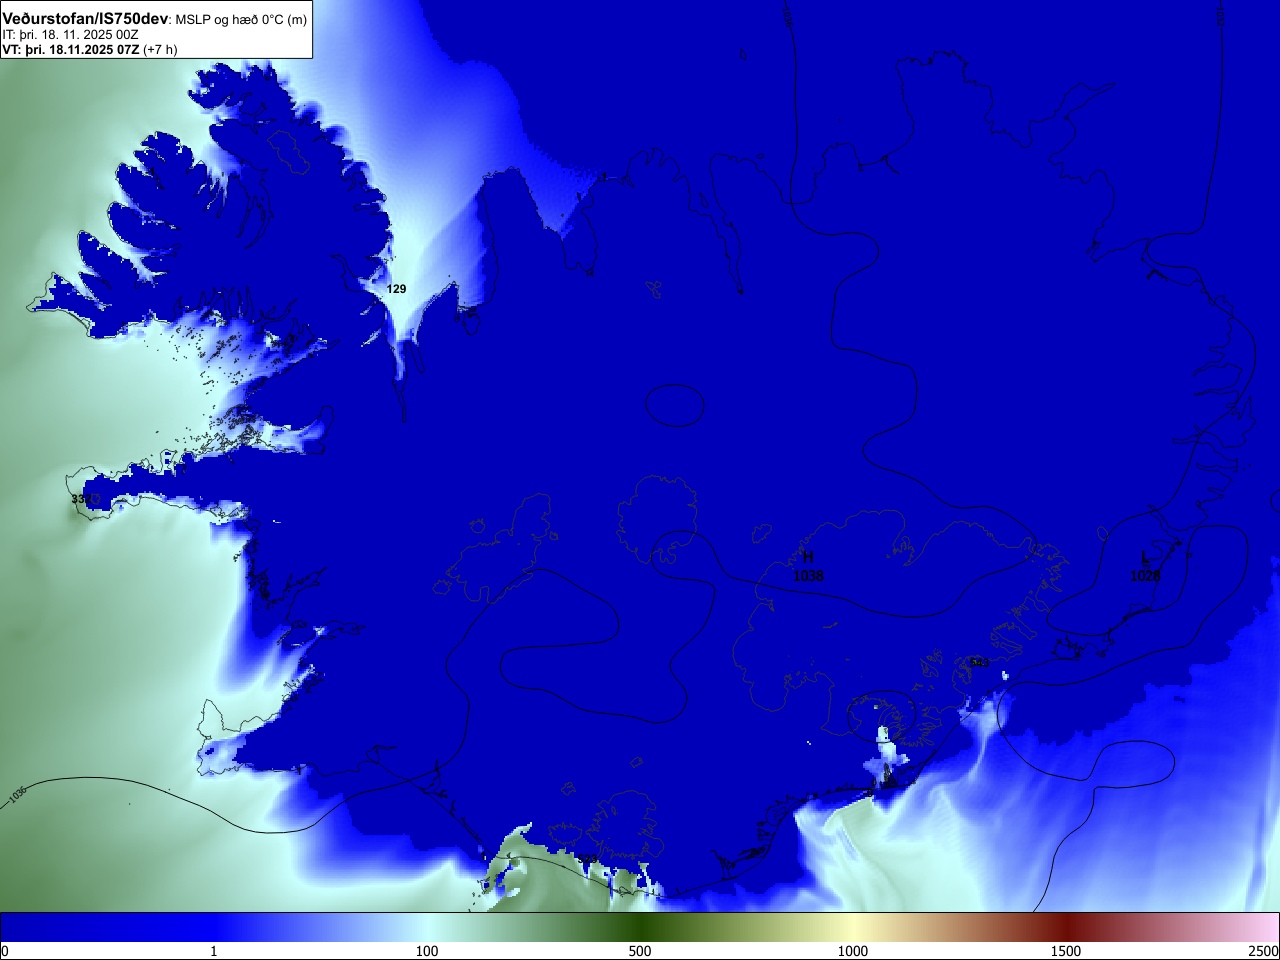
Task: Click the "500" tick on the colour scale
Action: click(640, 951)
